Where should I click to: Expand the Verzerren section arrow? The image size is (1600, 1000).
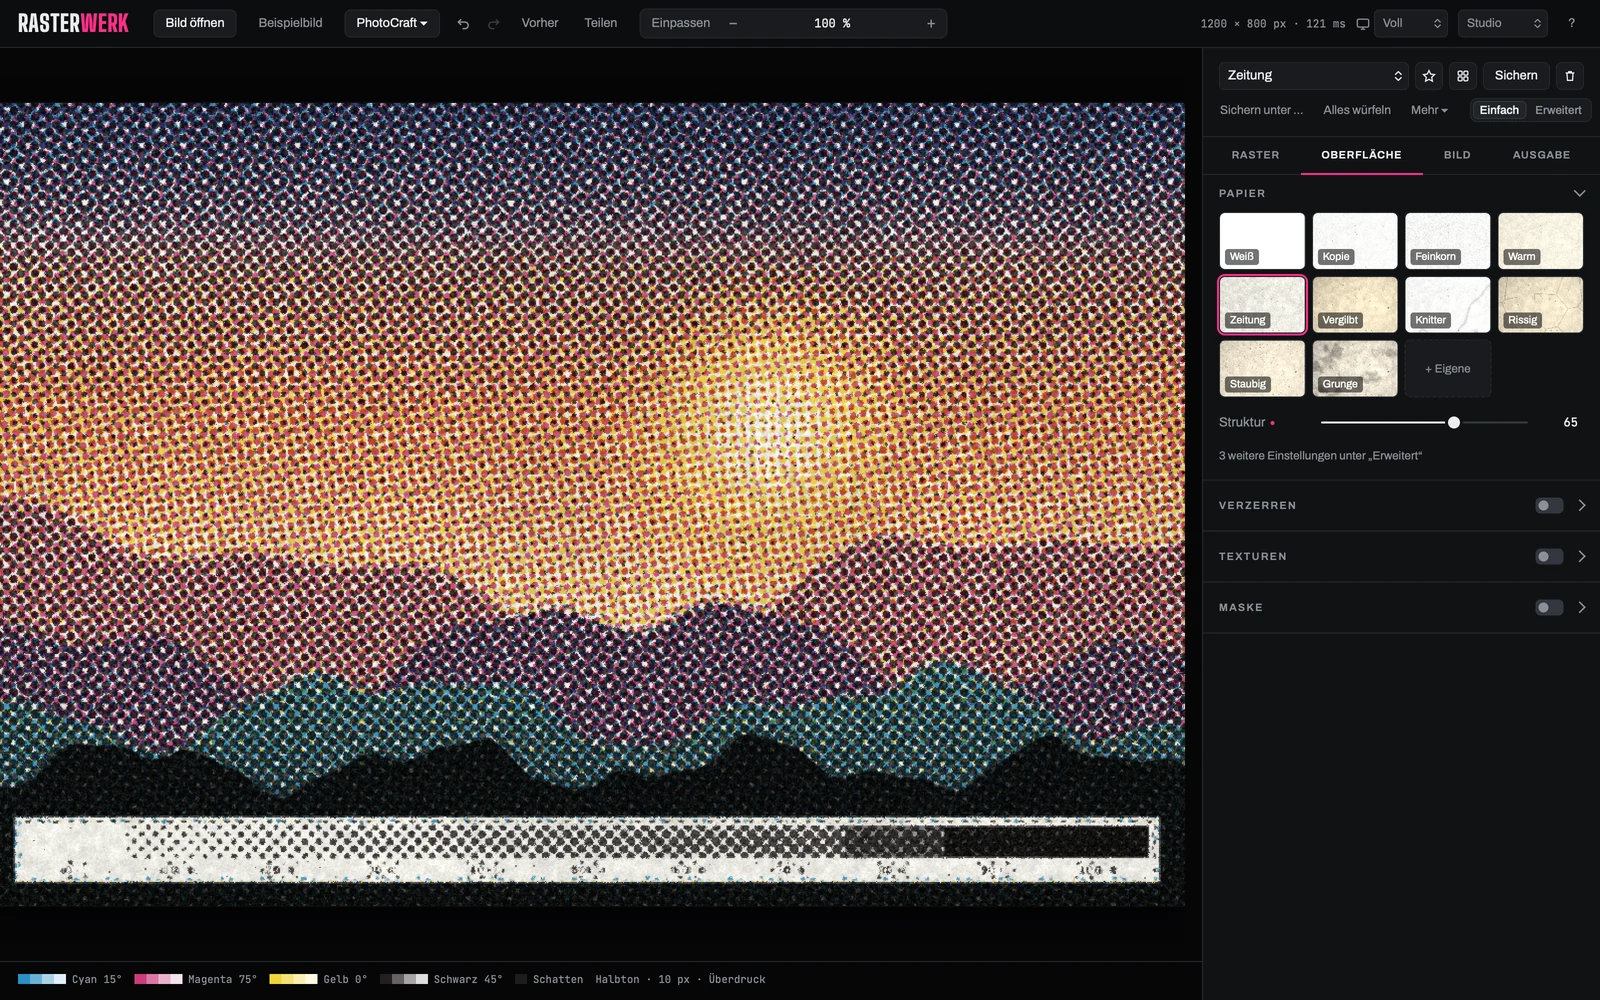point(1582,506)
